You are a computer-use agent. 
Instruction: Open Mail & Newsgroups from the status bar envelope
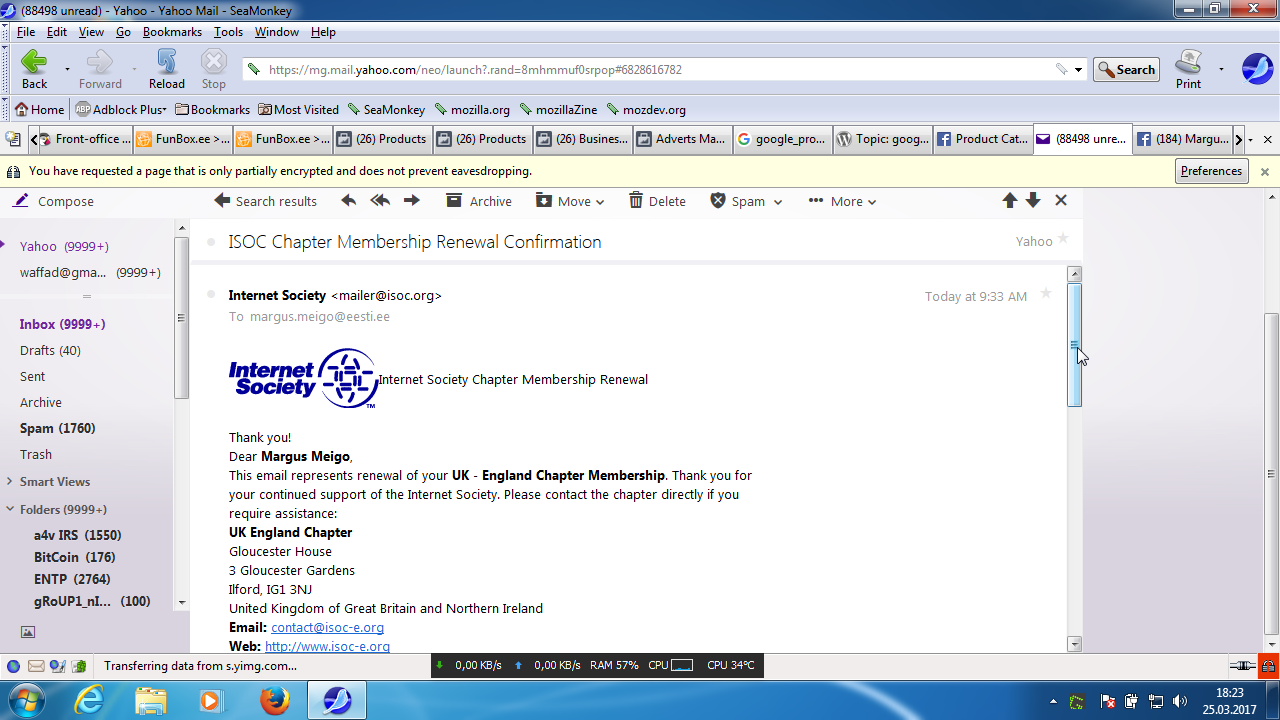[36, 666]
